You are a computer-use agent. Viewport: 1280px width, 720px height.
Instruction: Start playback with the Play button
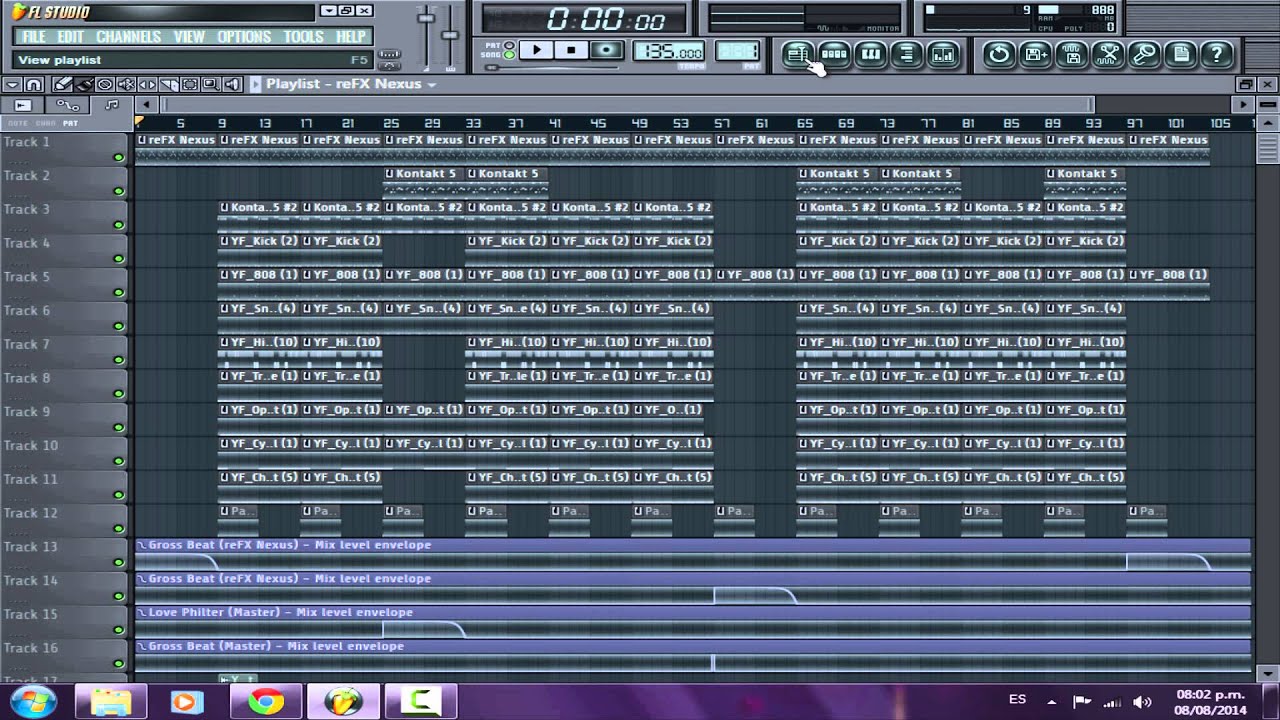[x=536, y=50]
